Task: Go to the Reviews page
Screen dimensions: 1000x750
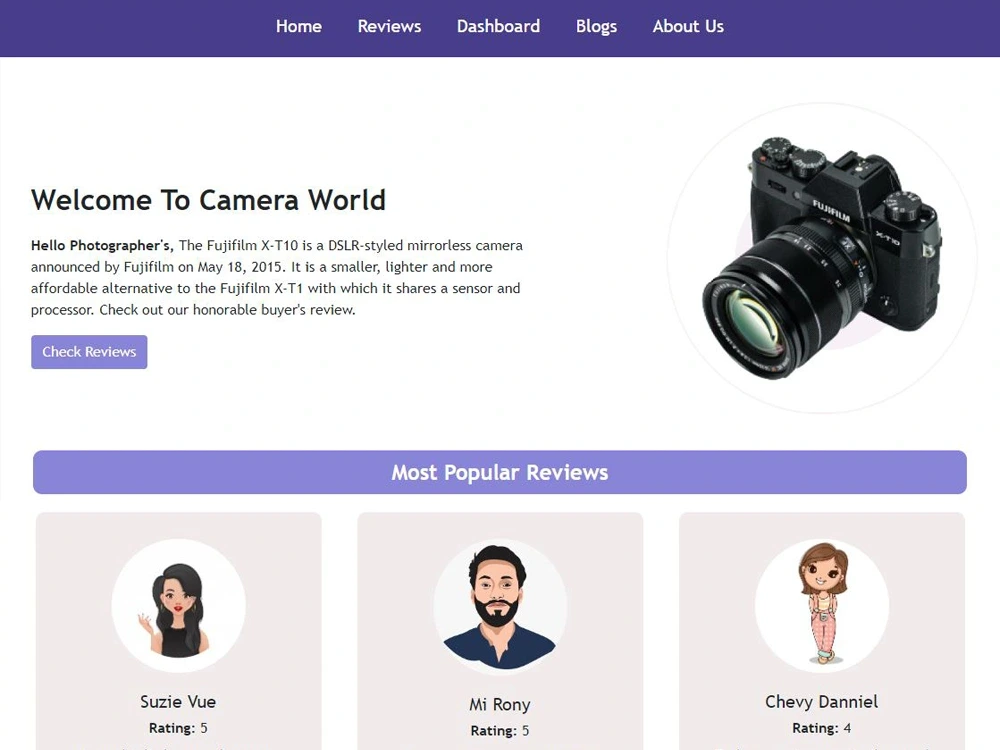Action: tap(389, 26)
